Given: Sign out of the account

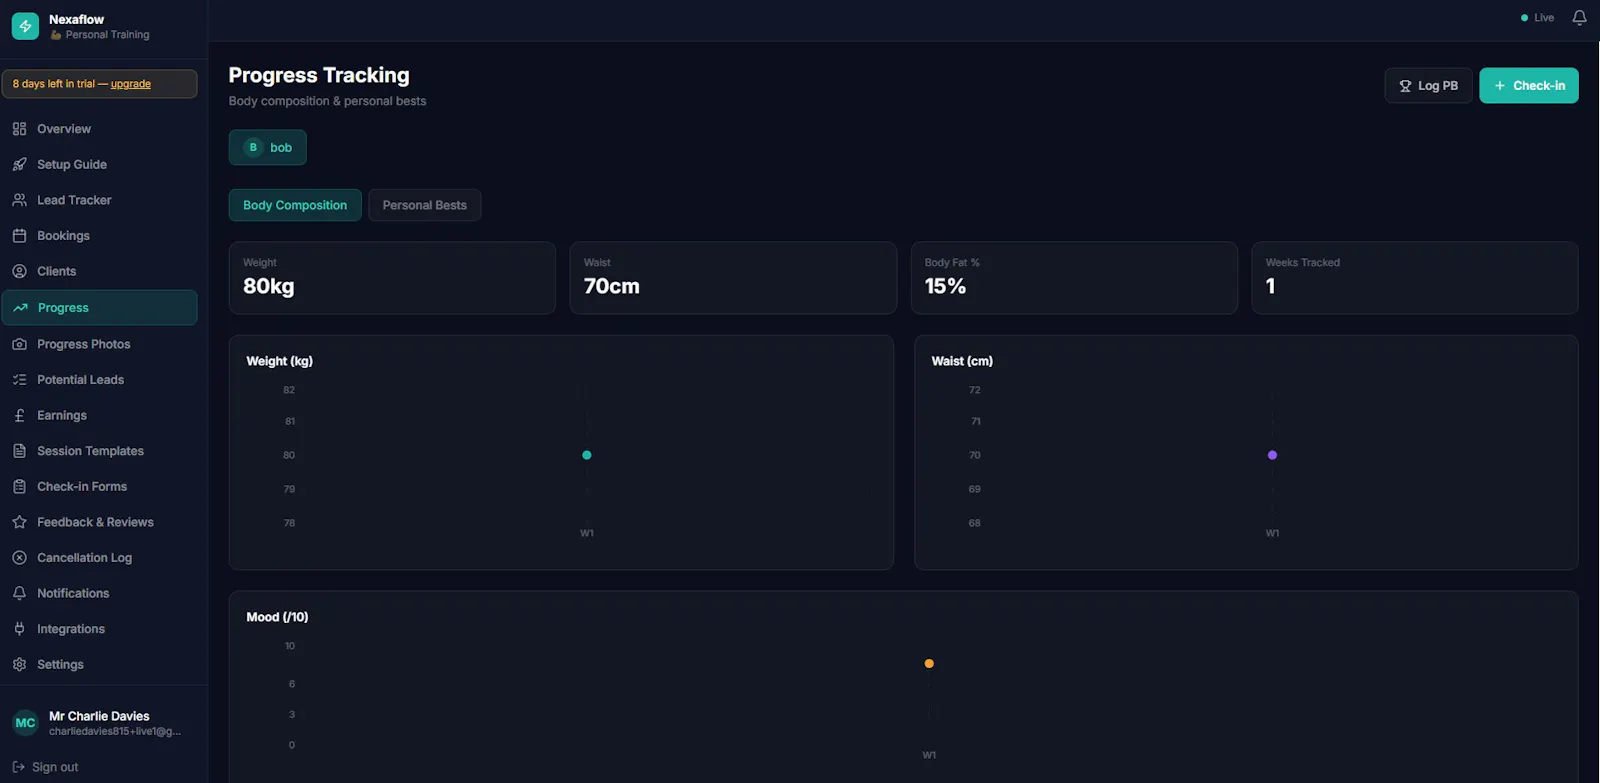Looking at the screenshot, I should [46, 767].
